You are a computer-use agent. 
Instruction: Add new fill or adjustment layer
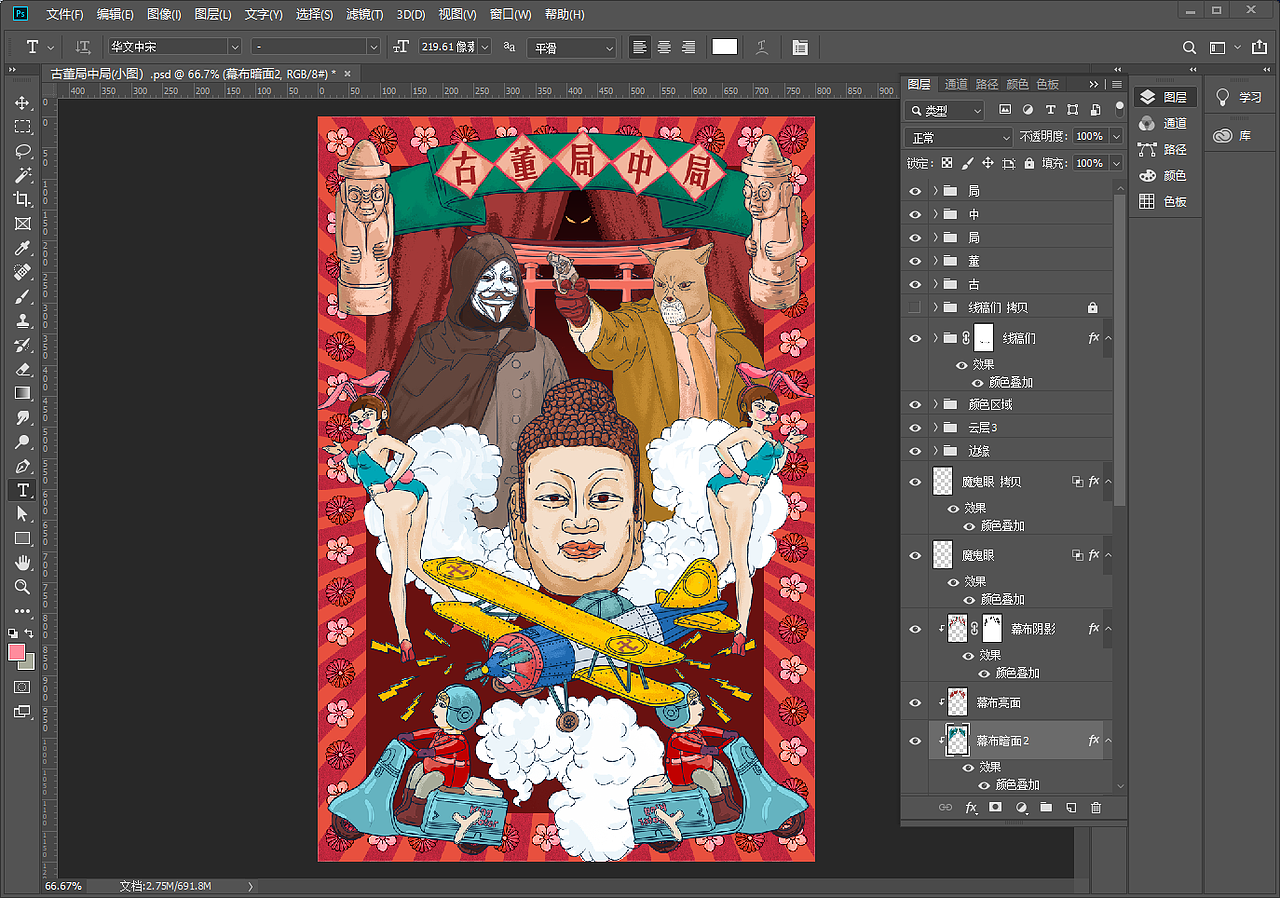1021,807
